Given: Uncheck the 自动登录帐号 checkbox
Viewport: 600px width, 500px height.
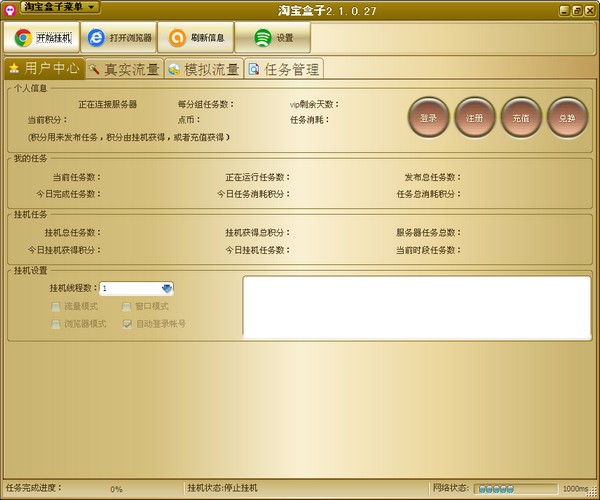Looking at the screenshot, I should 127,324.
